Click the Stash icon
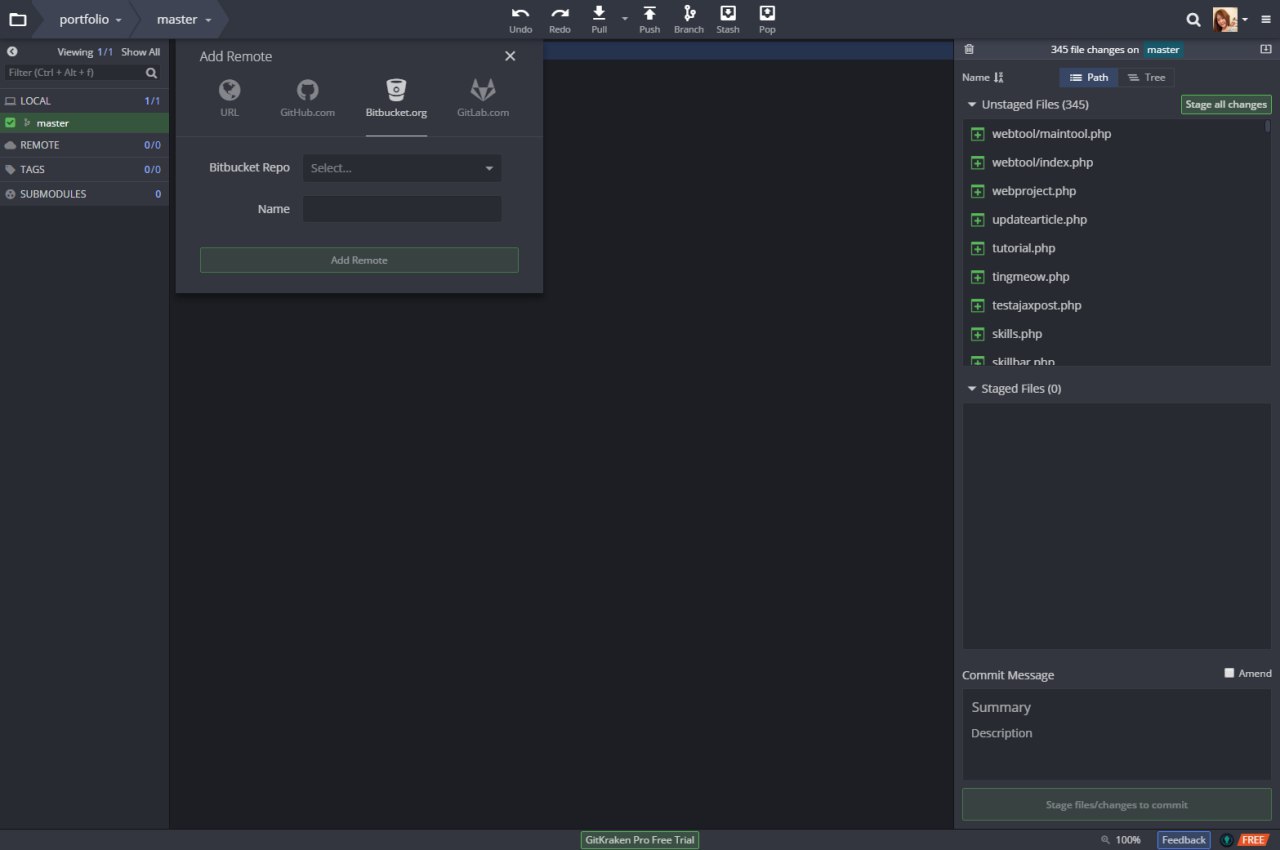Screen dimensions: 1280x850 tap(728, 14)
